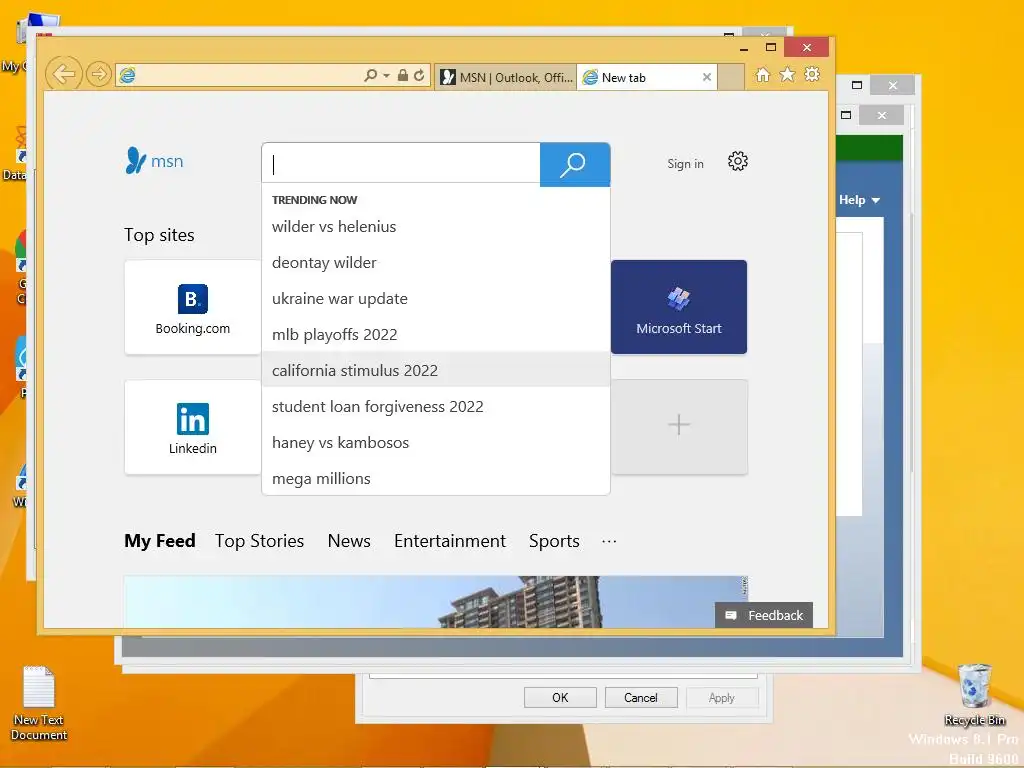The width and height of the screenshot is (1024, 768).
Task: Select trending search 'mlb playoffs 2022'
Action: click(x=436, y=334)
